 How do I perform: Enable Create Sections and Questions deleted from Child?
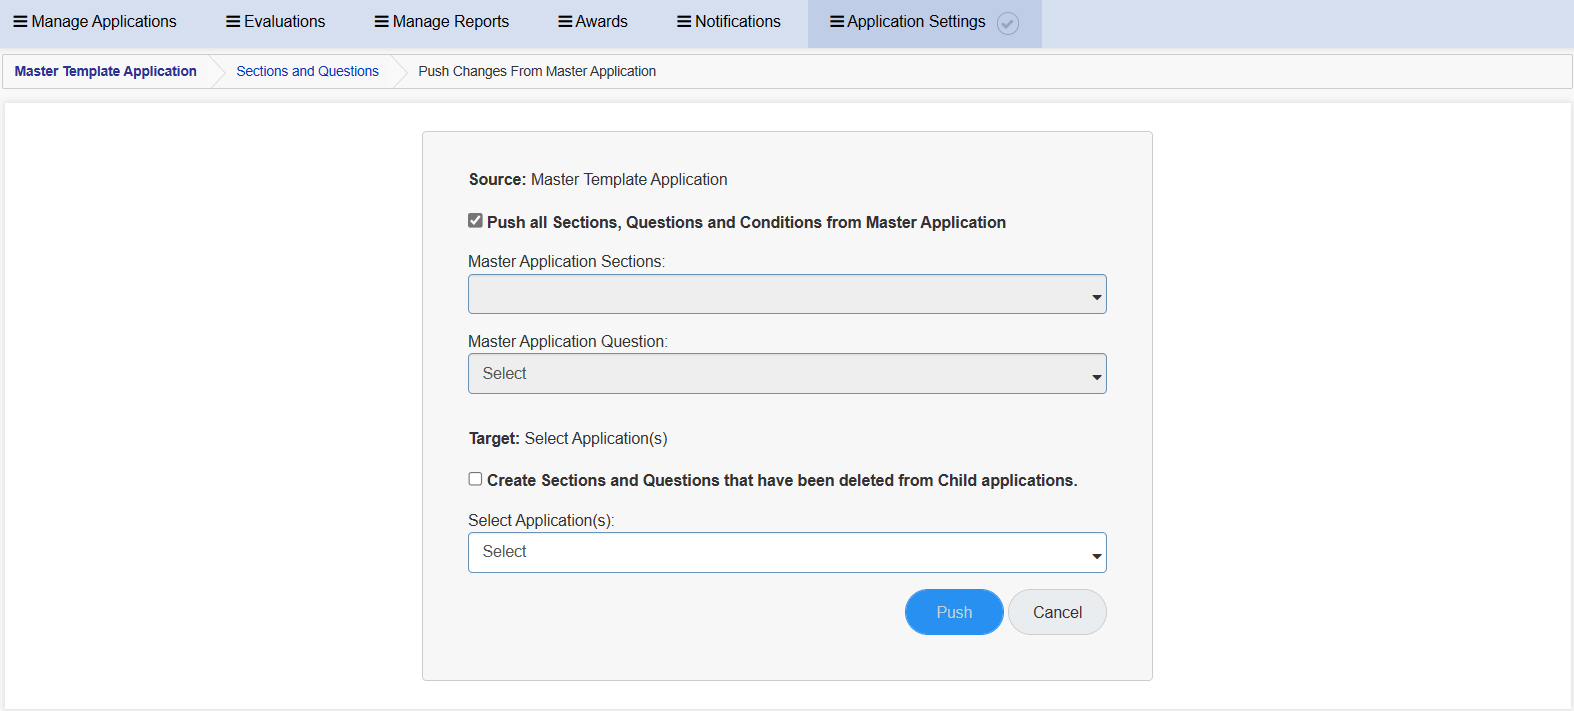coord(476,479)
